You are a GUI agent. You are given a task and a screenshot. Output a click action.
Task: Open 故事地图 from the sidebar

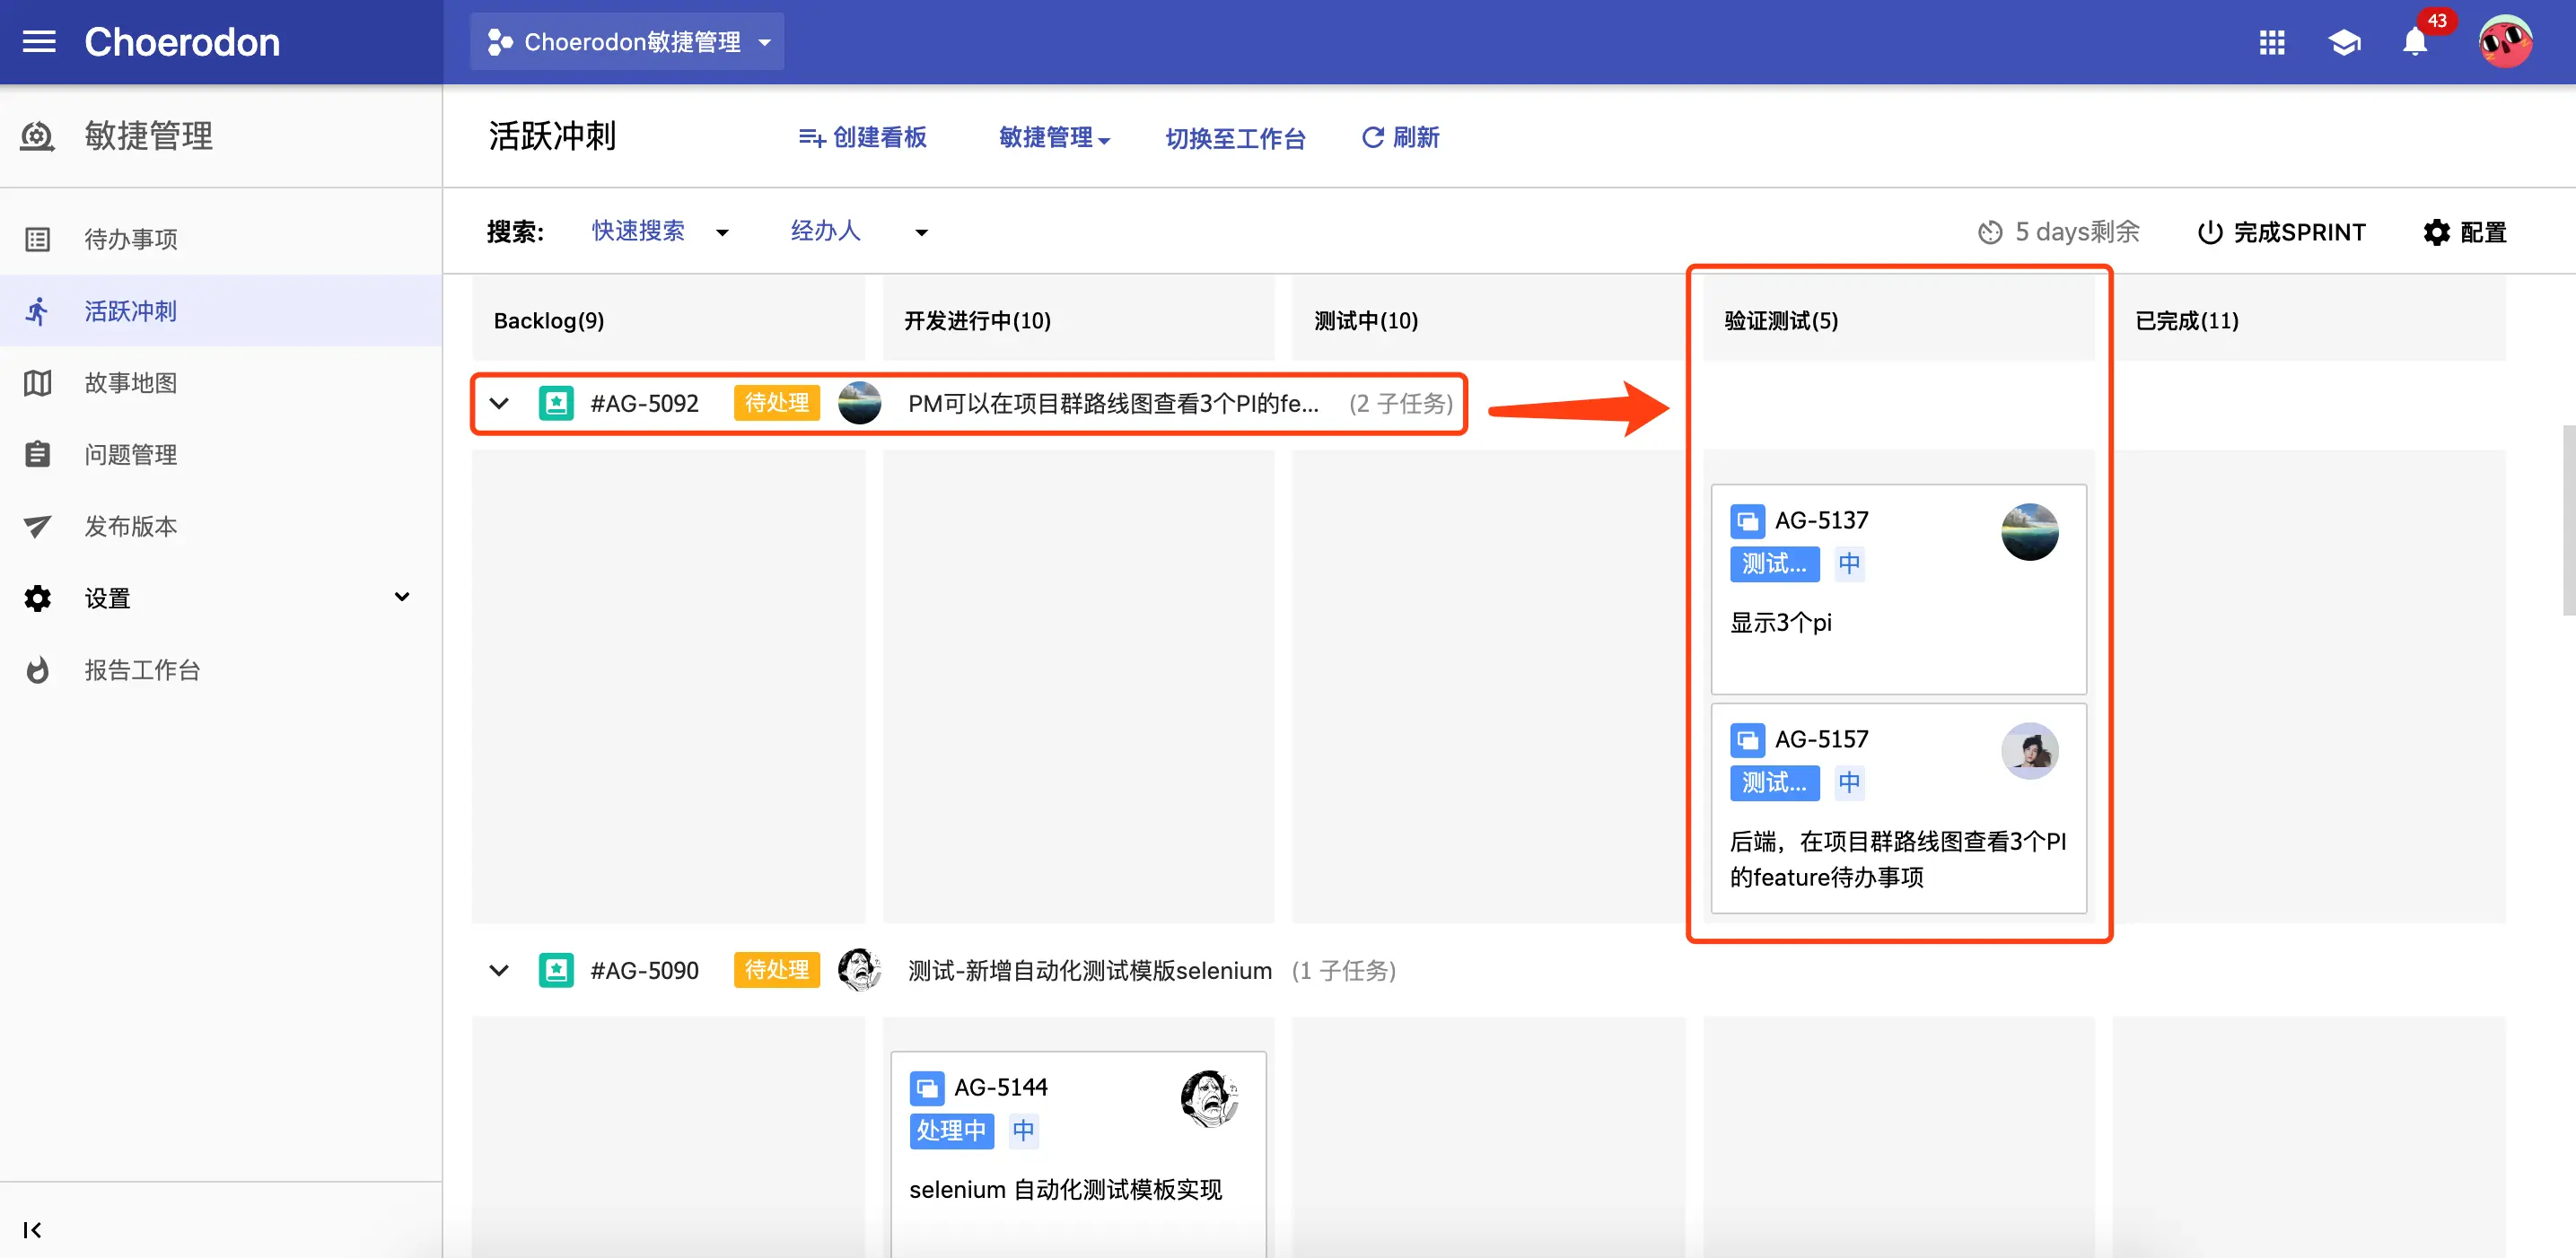coord(131,383)
